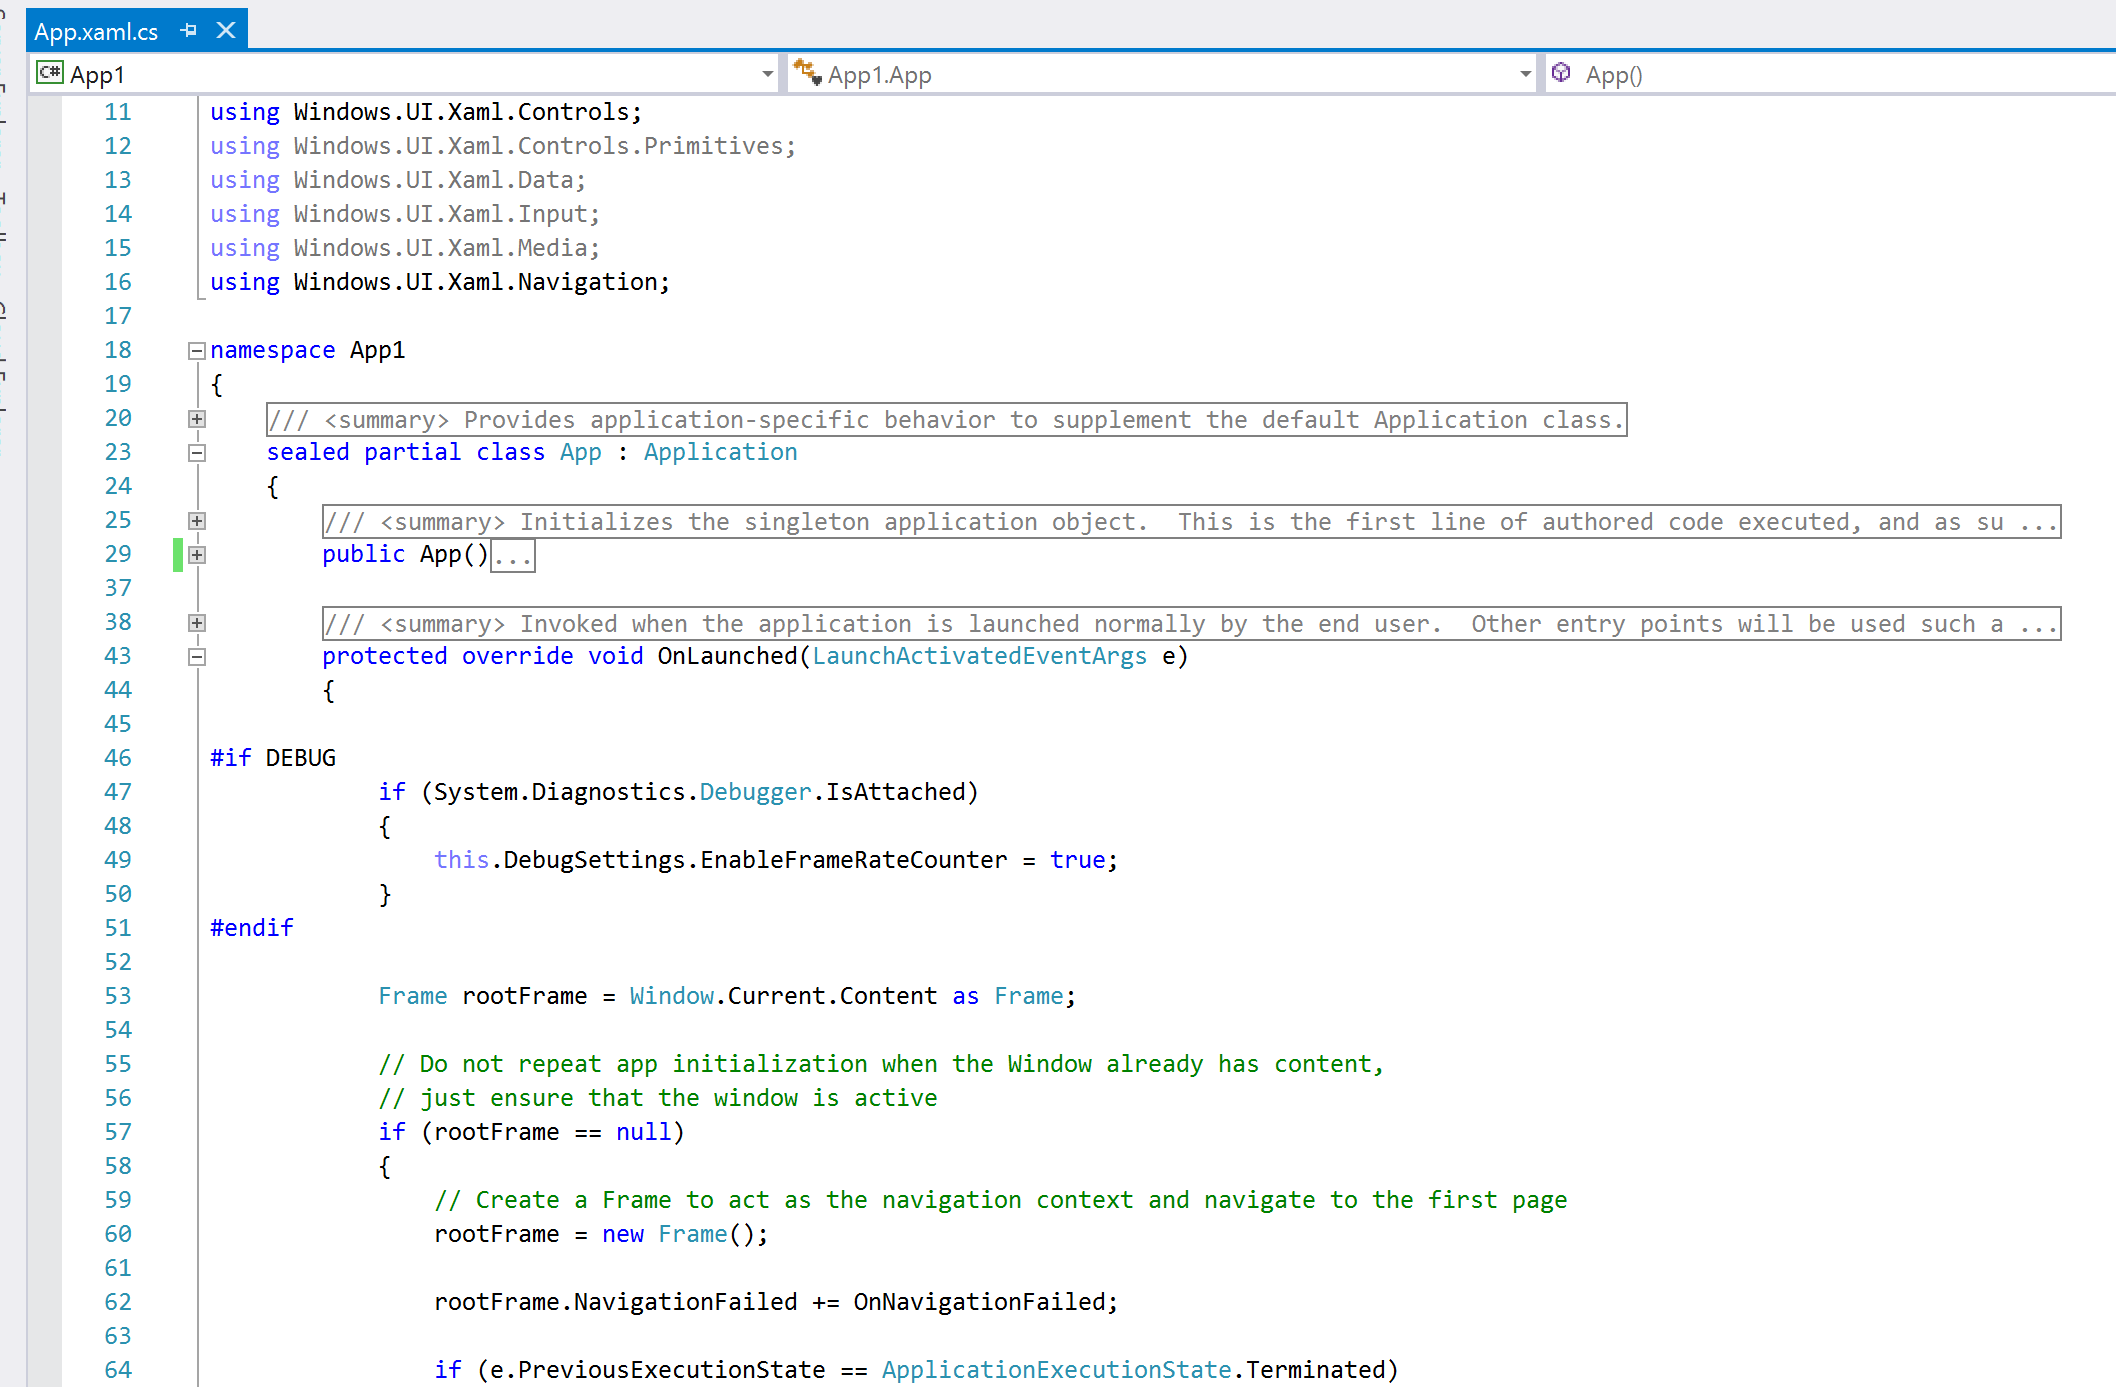Click the Application base class name

pyautogui.click(x=720, y=452)
